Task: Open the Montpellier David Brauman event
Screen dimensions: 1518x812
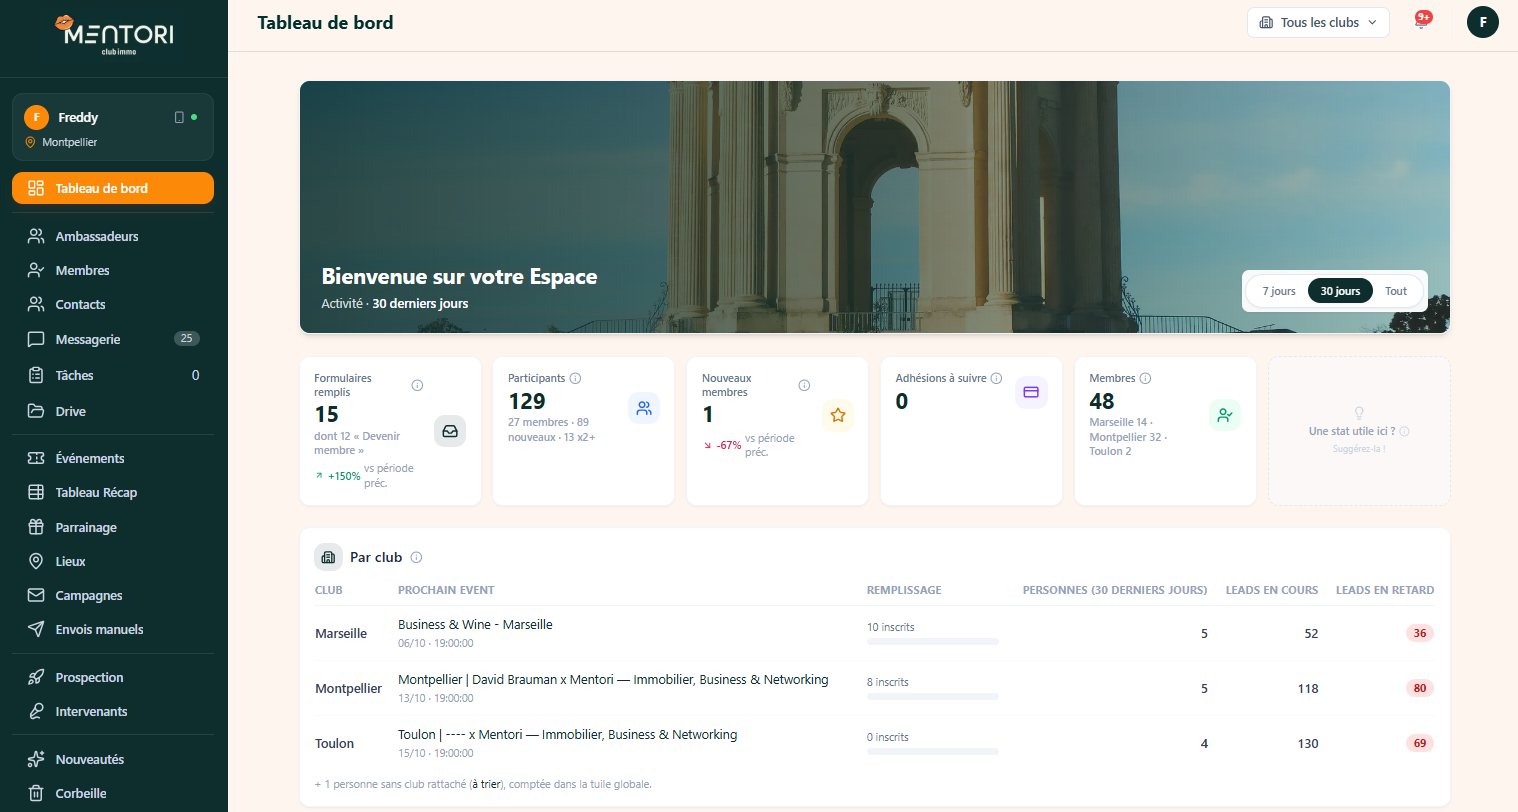Action: [613, 679]
